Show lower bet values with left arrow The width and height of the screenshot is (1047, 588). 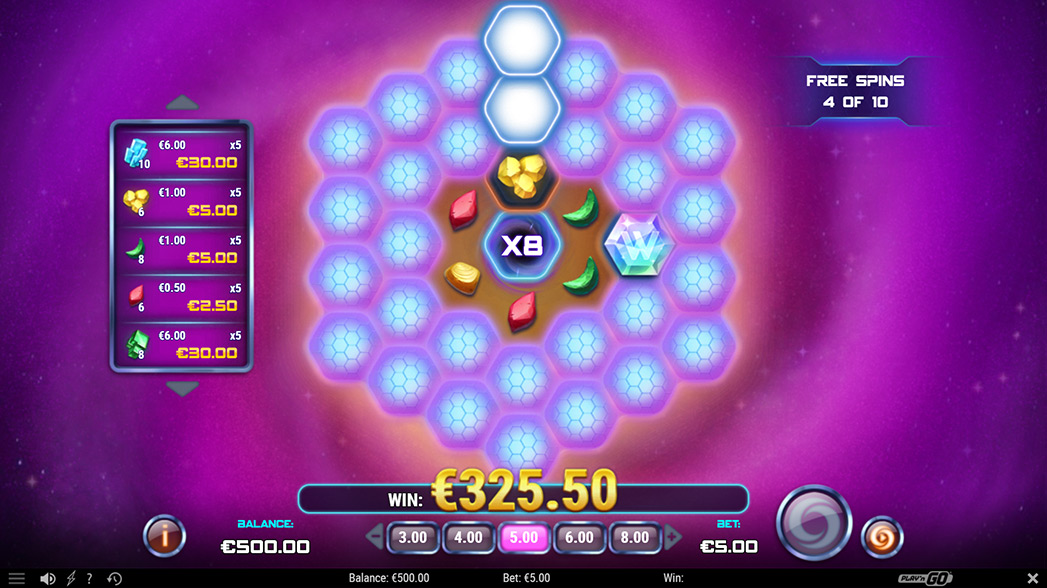(x=375, y=536)
